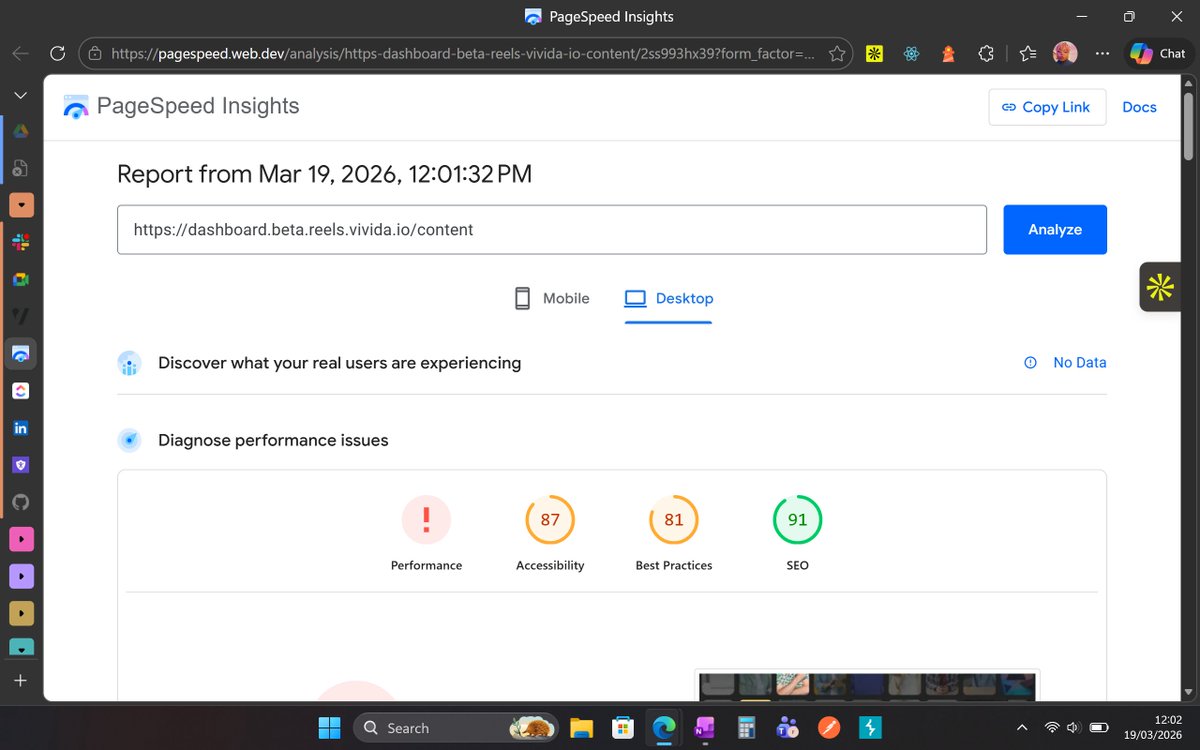Select the Desktop tab
Screen dimensions: 1200x750
tap(668, 298)
